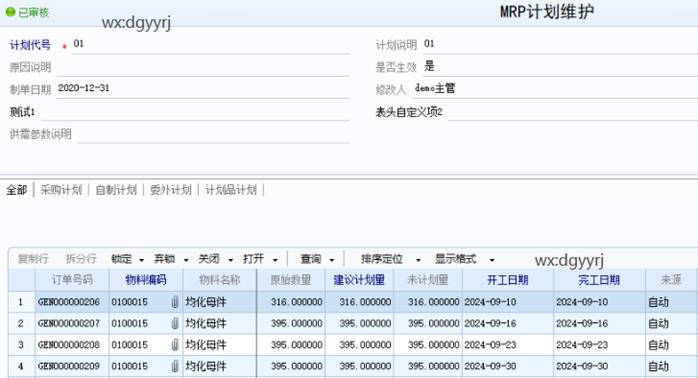
Task: Switch to the 全部 tab
Action: (17, 190)
